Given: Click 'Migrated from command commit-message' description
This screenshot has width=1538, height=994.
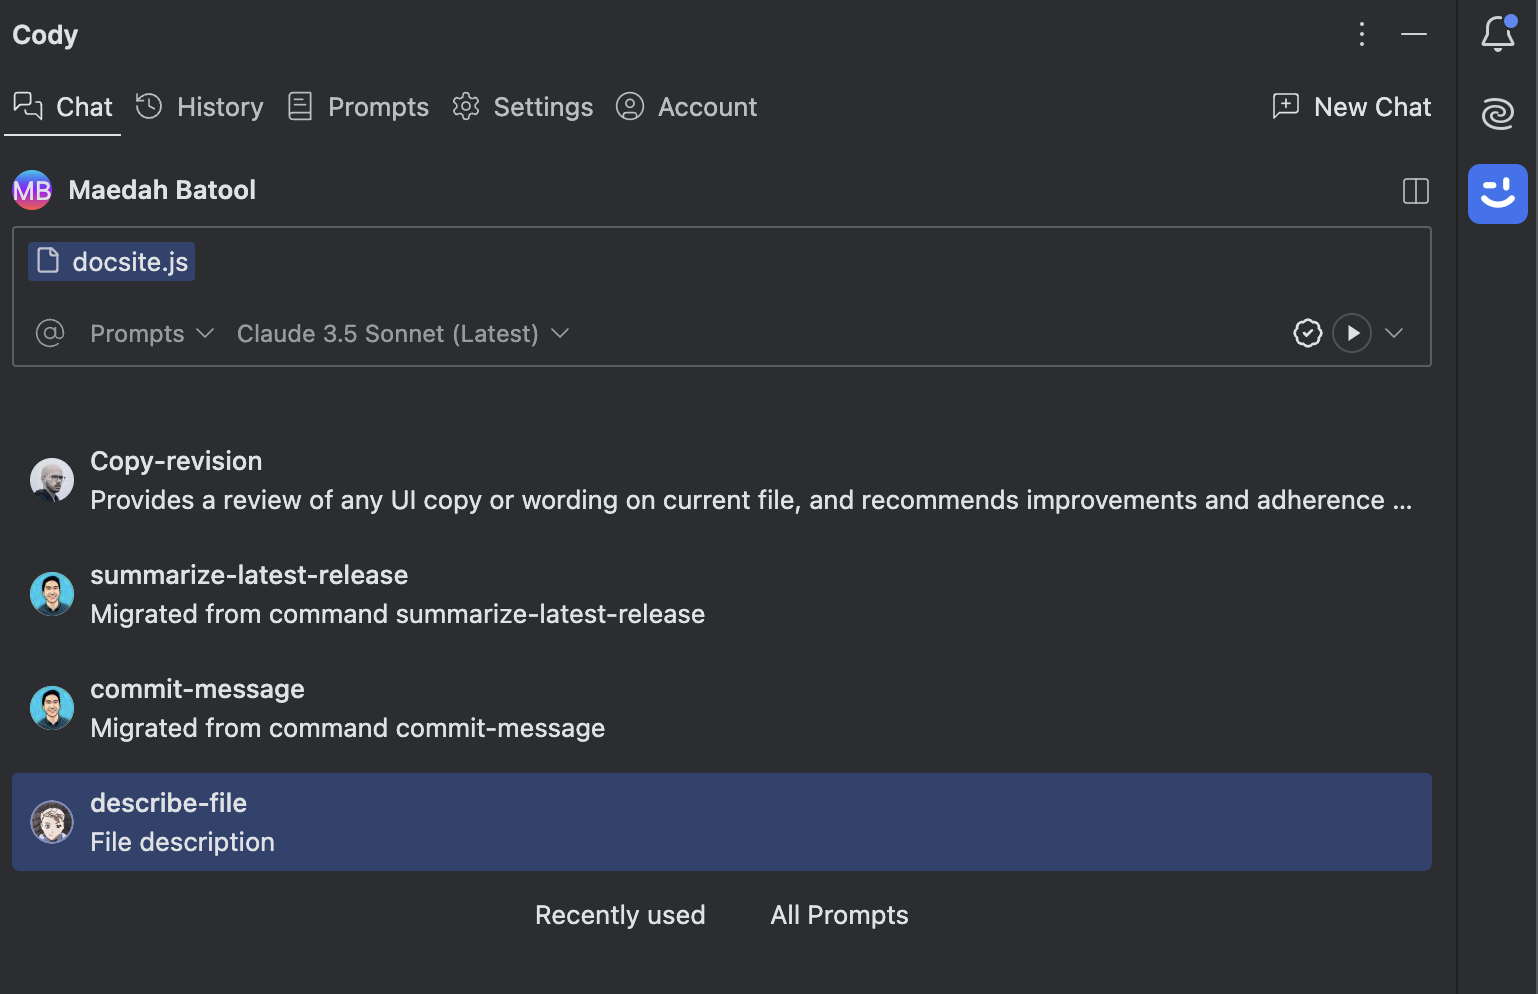Looking at the screenshot, I should [x=347, y=728].
